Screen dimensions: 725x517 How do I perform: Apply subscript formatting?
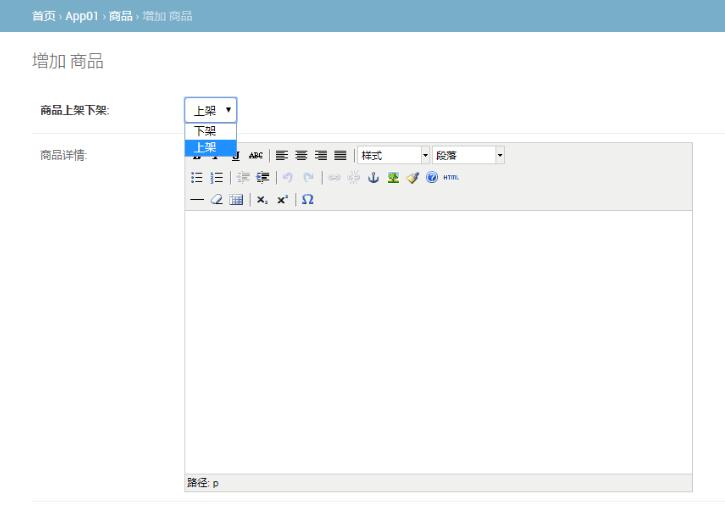tap(262, 200)
